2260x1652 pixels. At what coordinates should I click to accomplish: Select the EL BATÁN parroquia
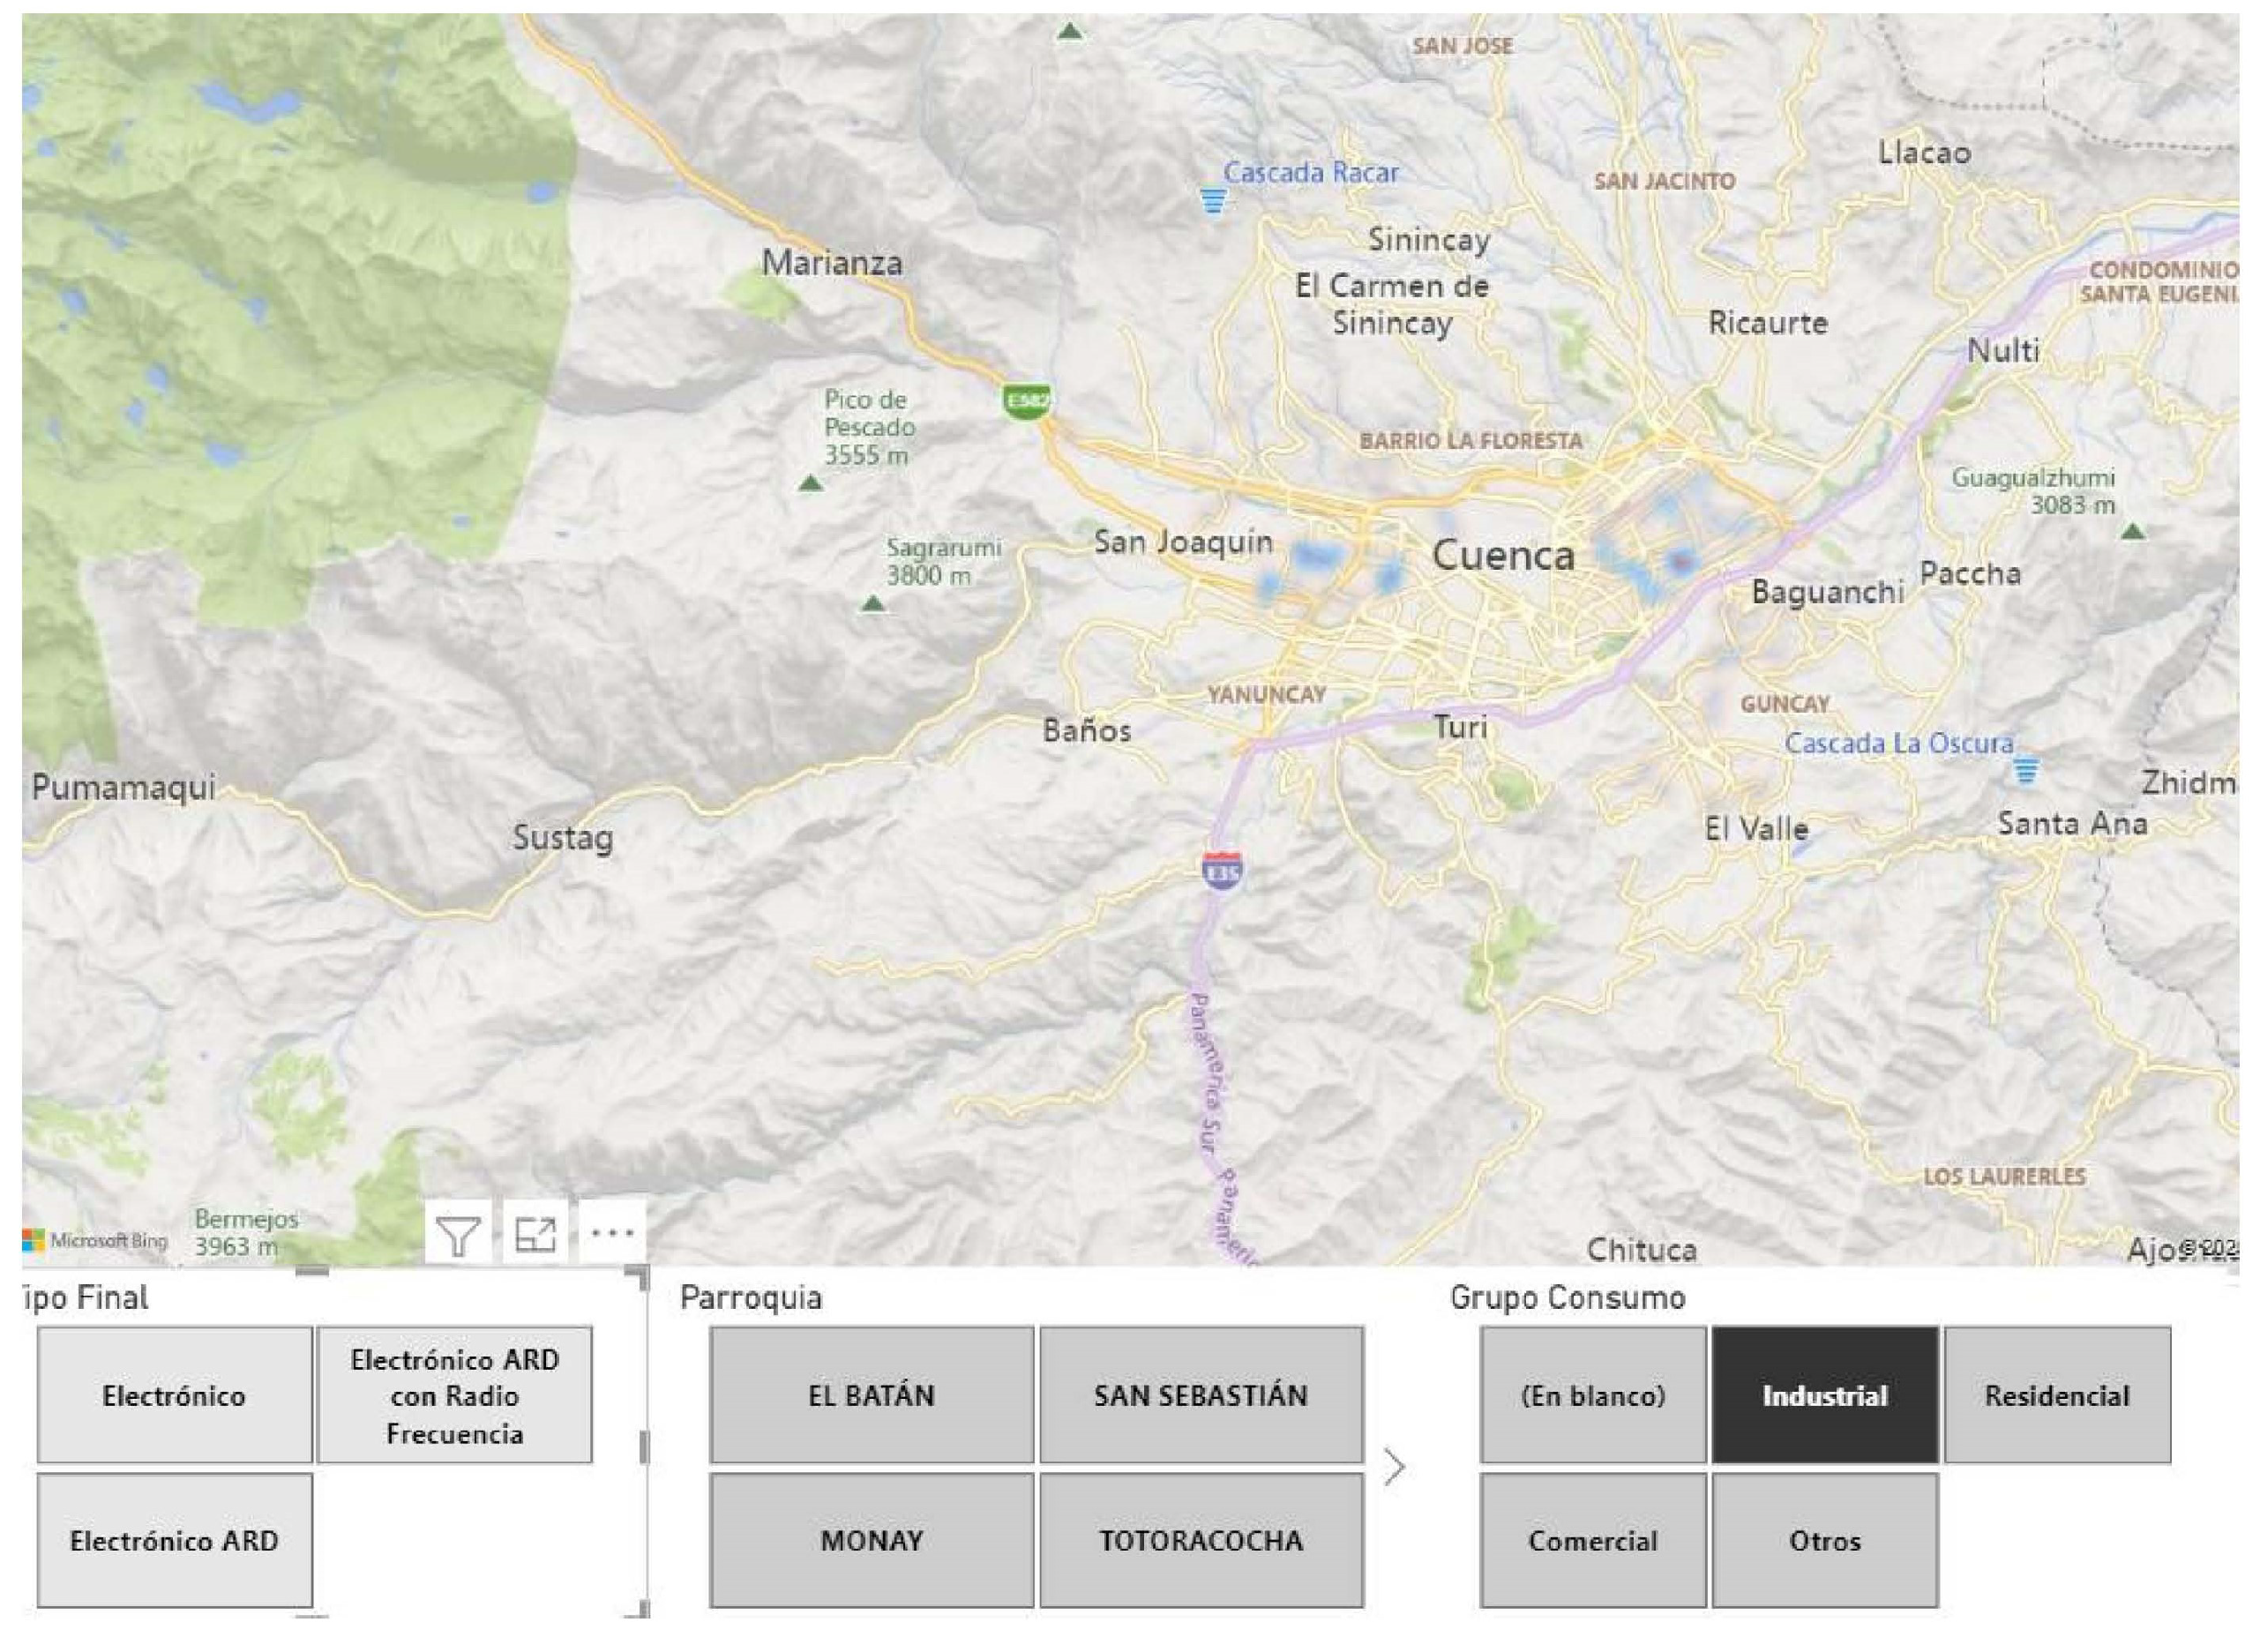pos(871,1396)
